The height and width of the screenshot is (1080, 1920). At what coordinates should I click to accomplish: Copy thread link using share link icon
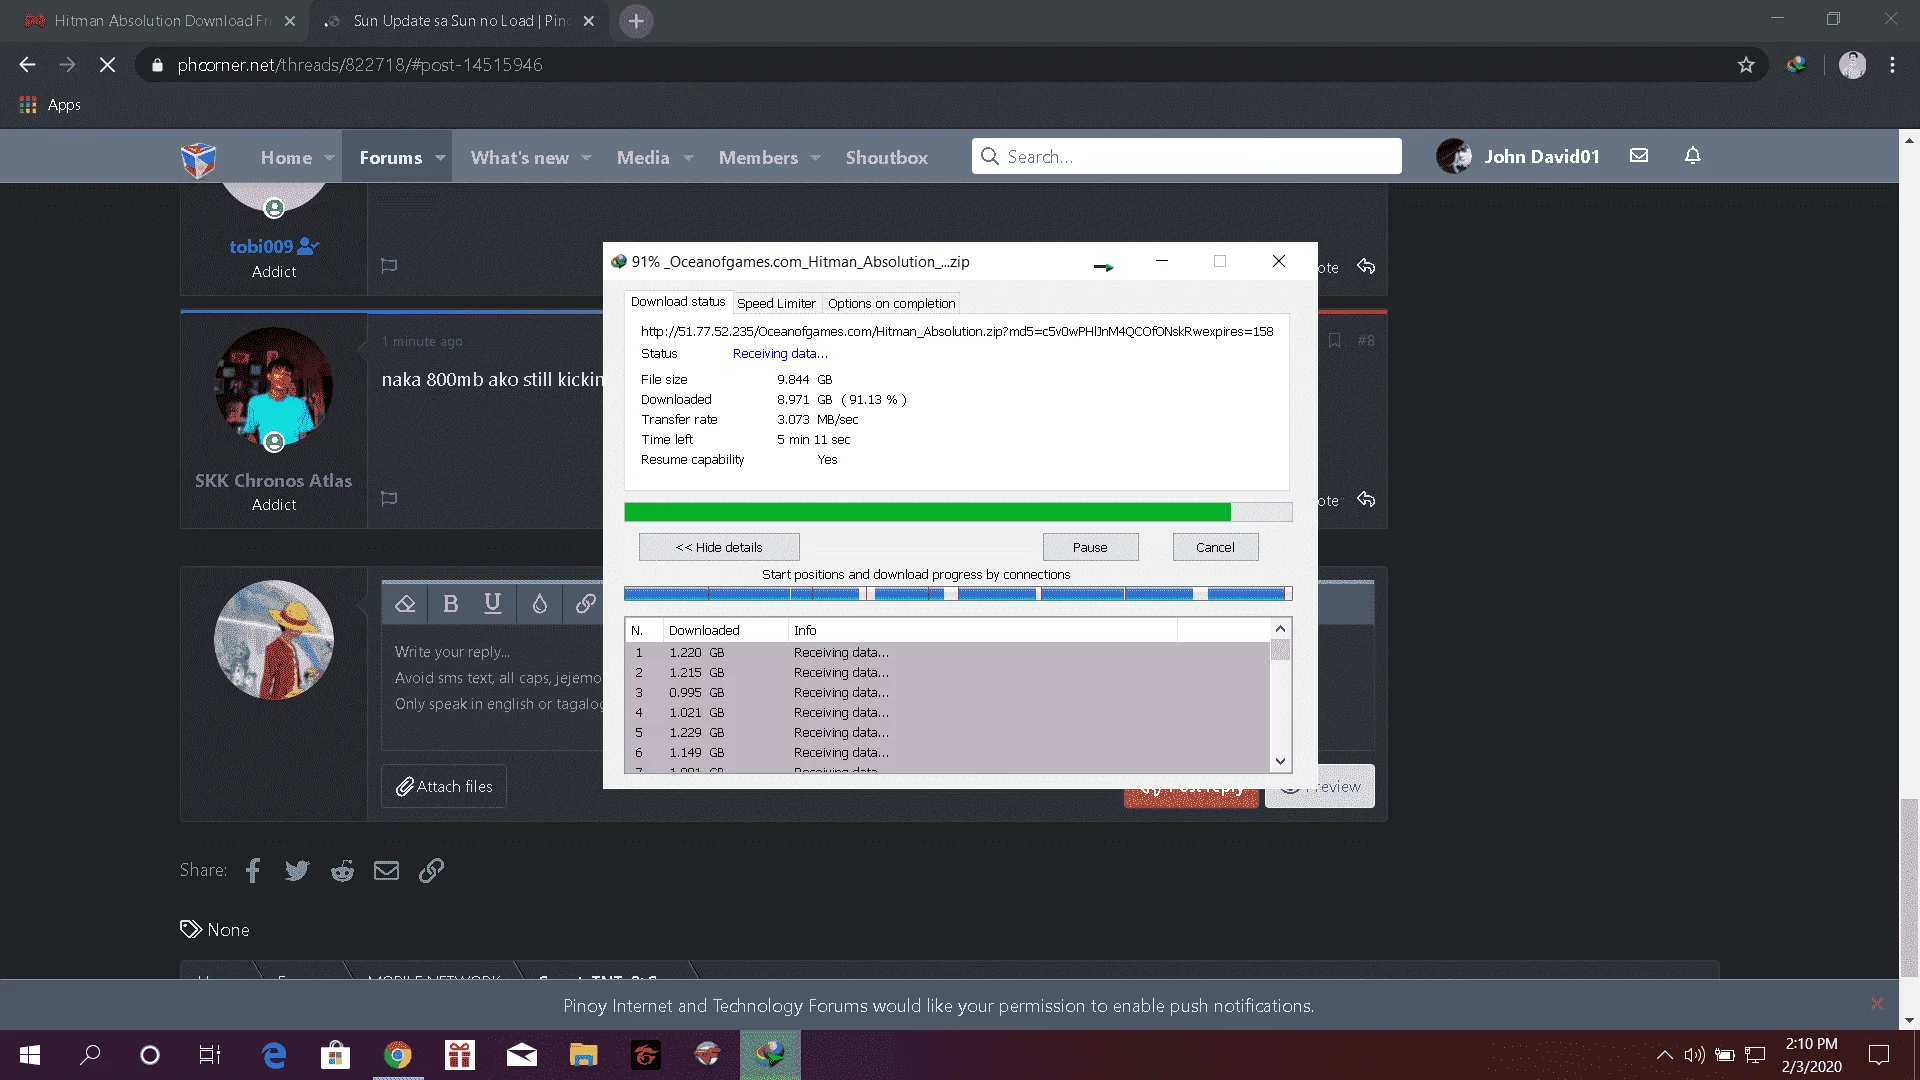(431, 870)
